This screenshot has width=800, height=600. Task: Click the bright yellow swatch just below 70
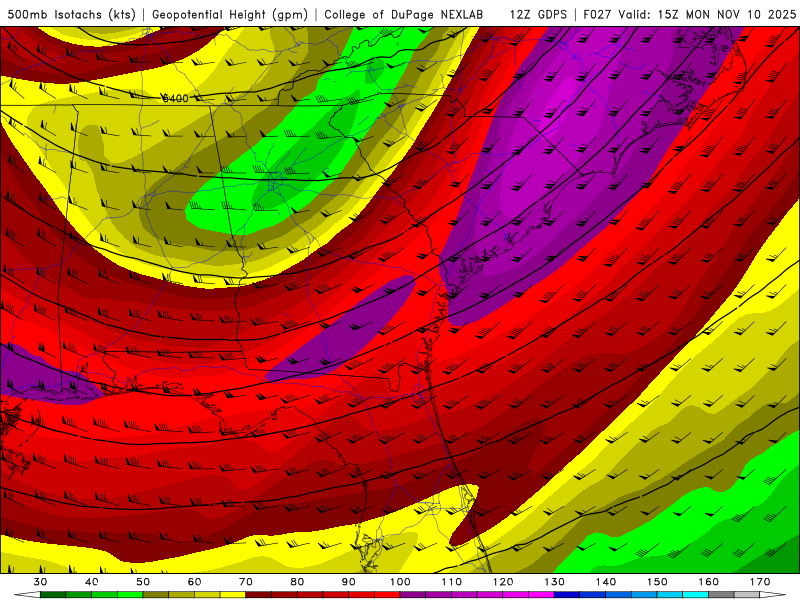click(x=233, y=594)
